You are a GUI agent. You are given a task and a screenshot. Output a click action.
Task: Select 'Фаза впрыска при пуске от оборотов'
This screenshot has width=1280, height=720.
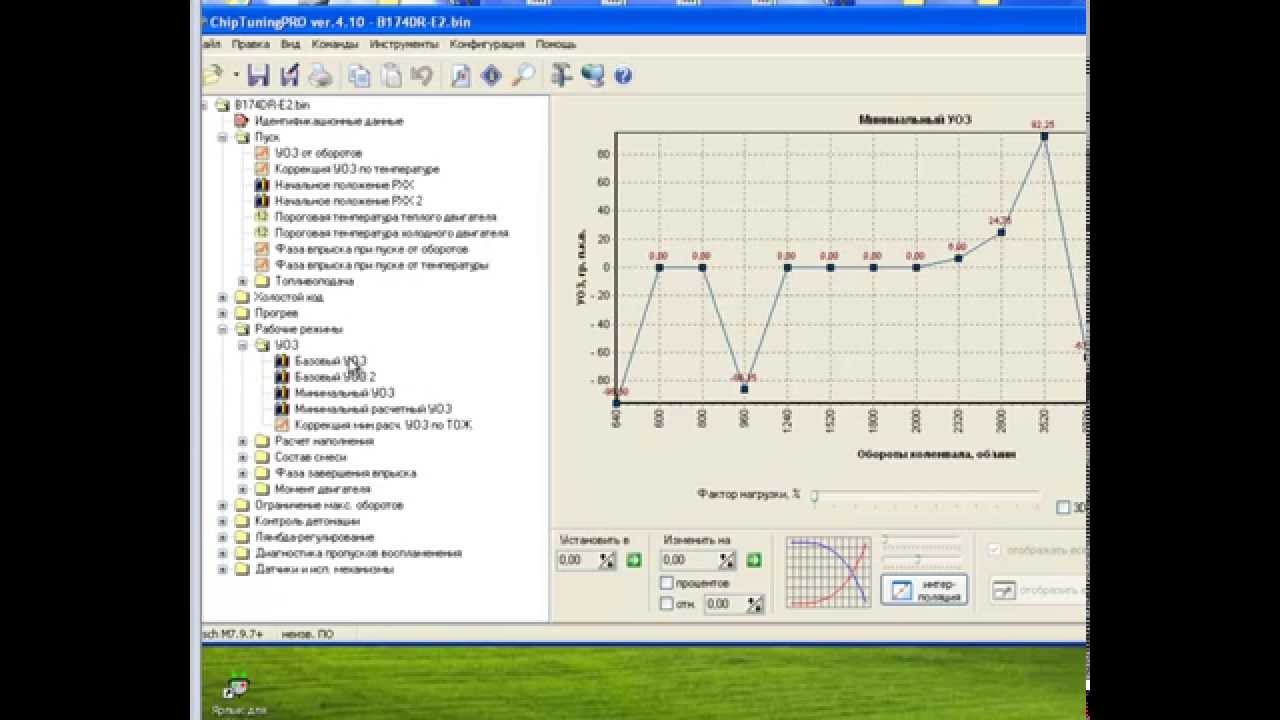371,249
